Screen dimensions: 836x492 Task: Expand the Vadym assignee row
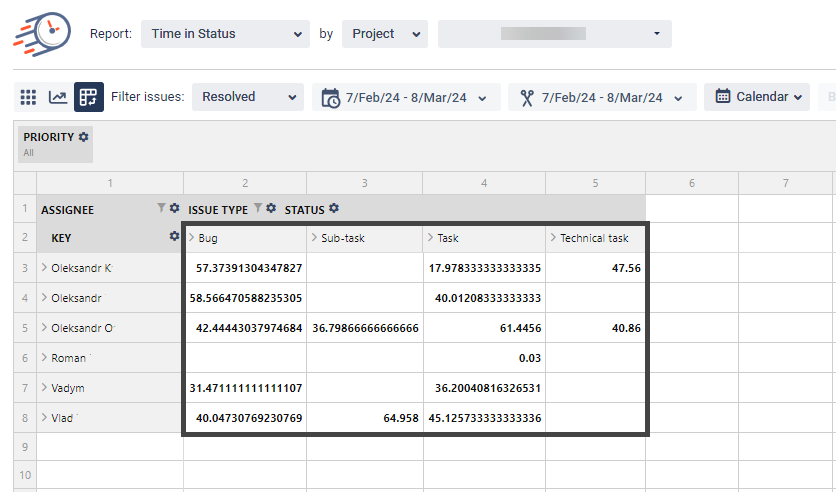click(x=44, y=388)
